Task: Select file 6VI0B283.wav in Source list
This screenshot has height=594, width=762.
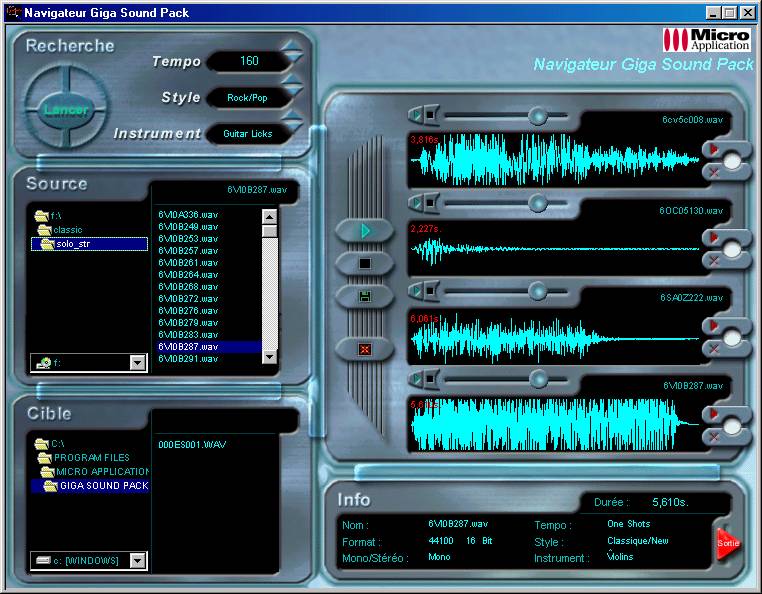Action: 188,335
